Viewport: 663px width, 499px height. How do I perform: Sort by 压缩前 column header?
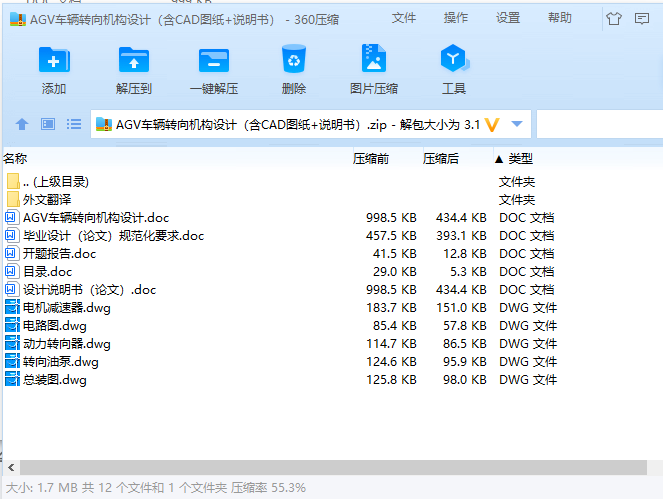pos(371,159)
